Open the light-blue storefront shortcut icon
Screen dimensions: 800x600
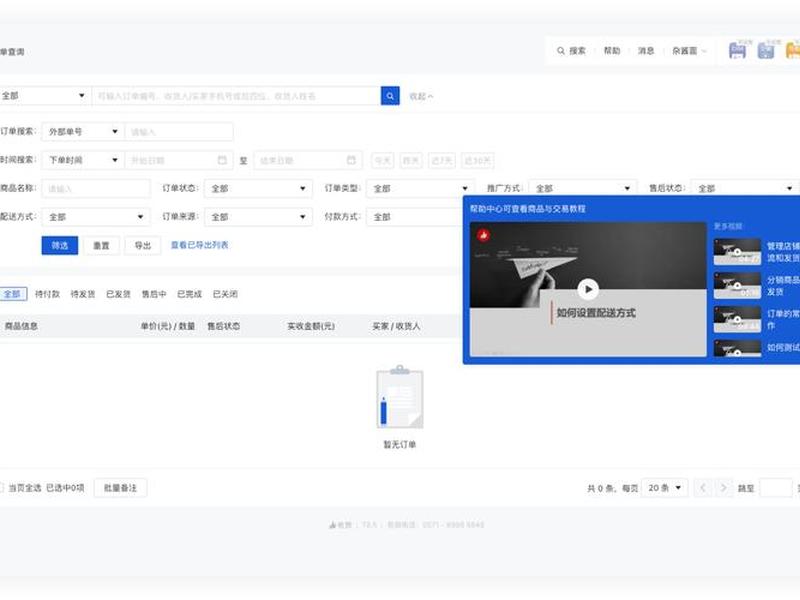(765, 50)
